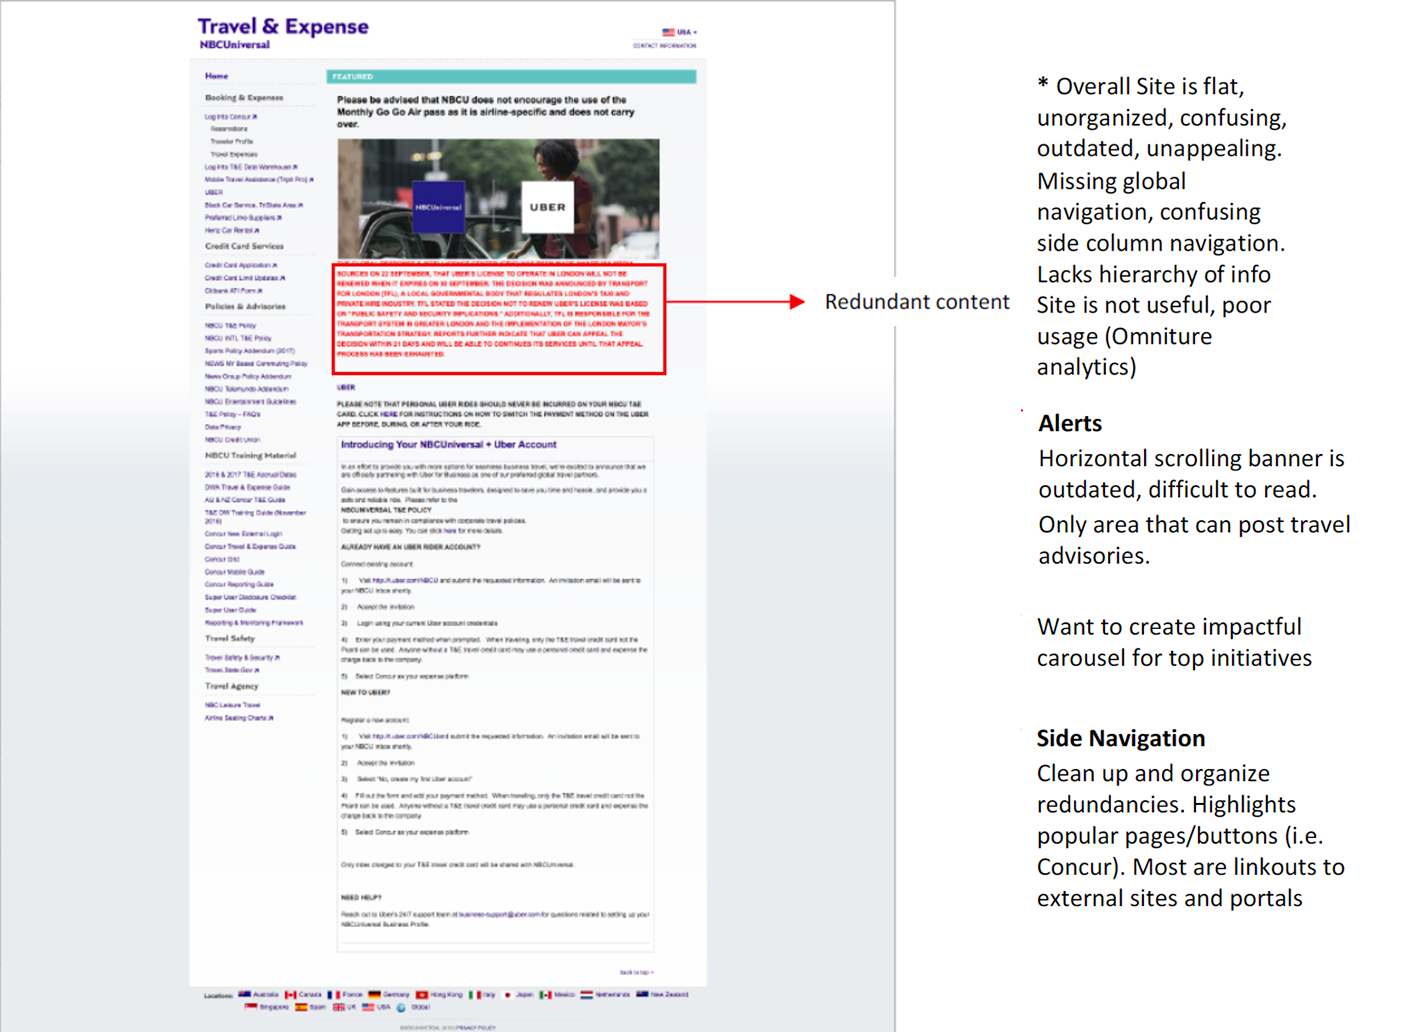Open Traveler Profile under Concur

point(231,142)
